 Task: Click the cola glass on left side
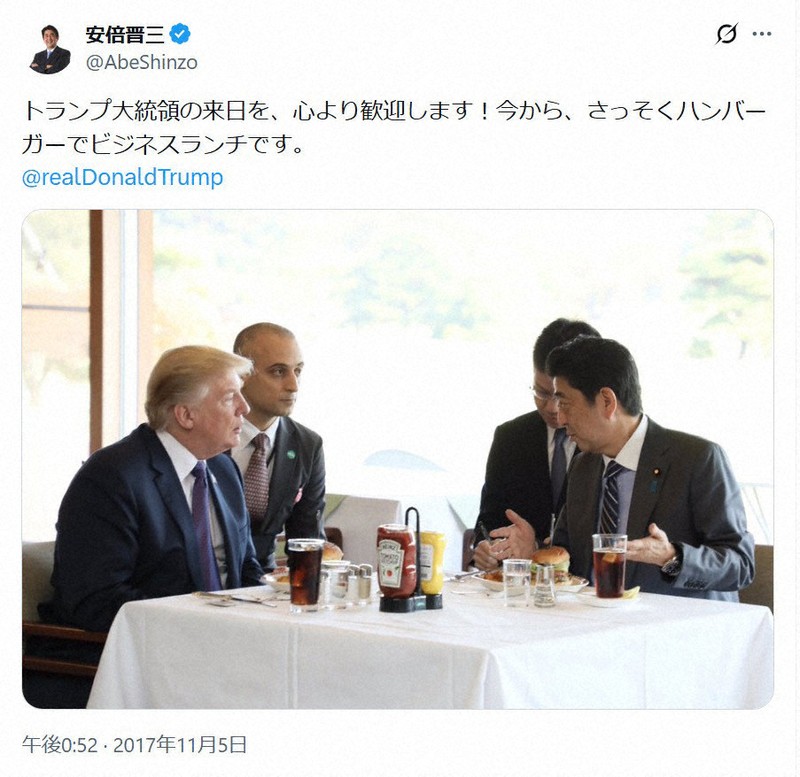305,575
